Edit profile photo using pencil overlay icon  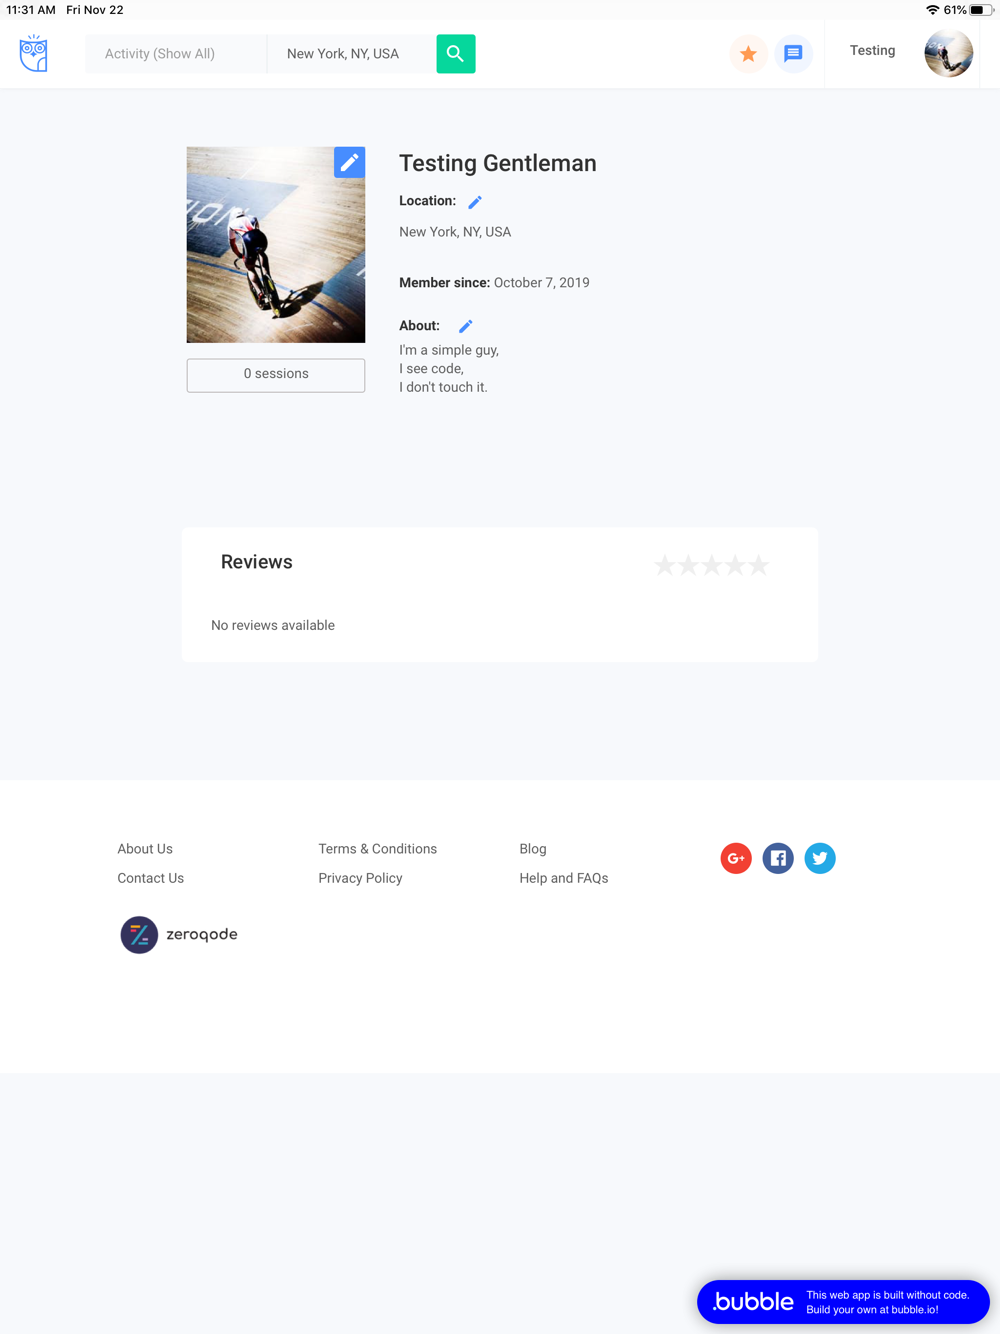click(349, 163)
